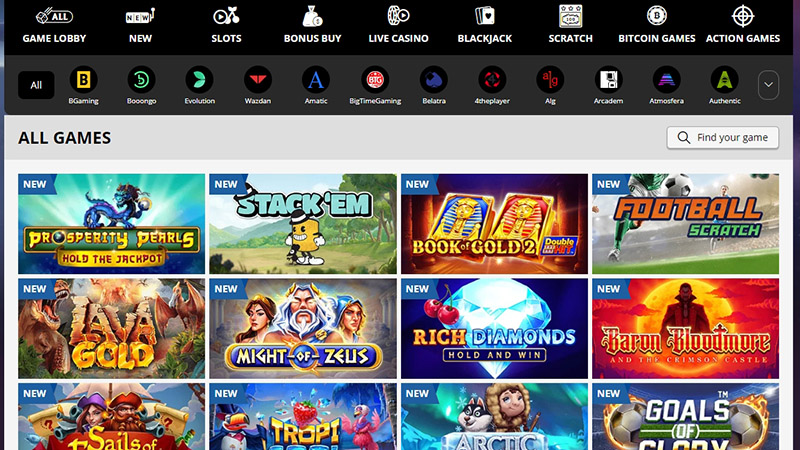Screen dimensions: 800x450
Task: Filter games by BigTimeGaming provider icon
Action: click(375, 80)
